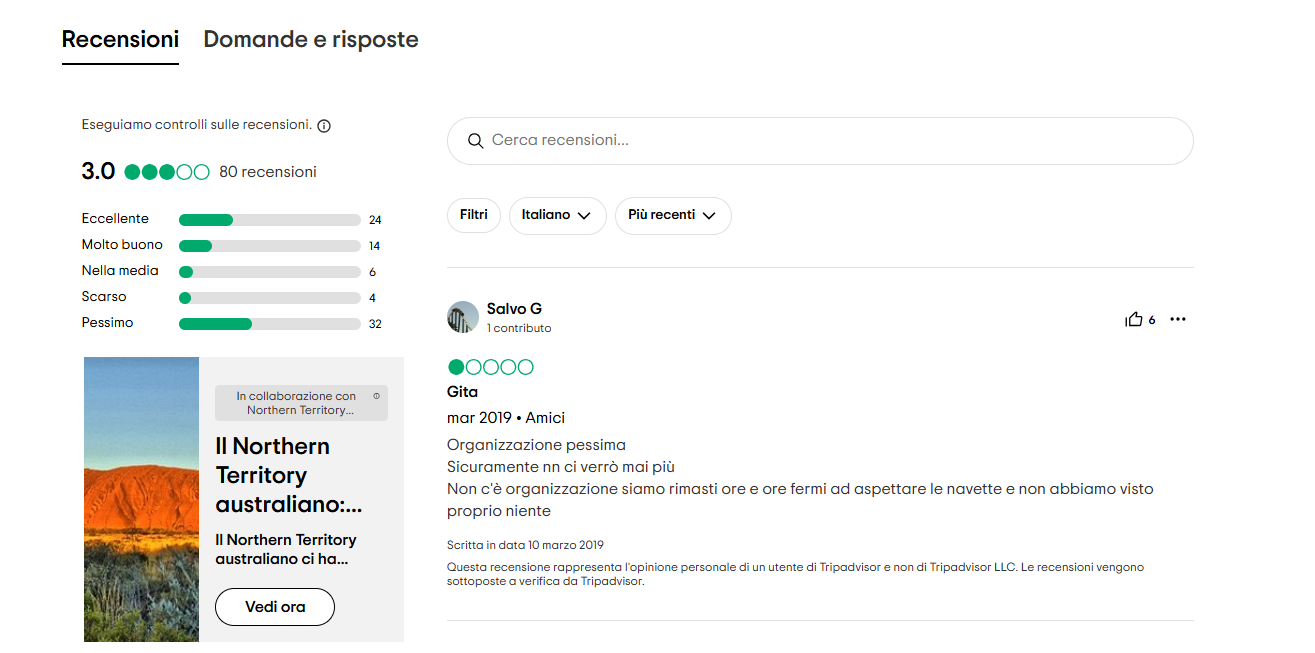Click Salvo G's profile avatar
Viewport: 1315px width, 653px height.
click(x=463, y=317)
